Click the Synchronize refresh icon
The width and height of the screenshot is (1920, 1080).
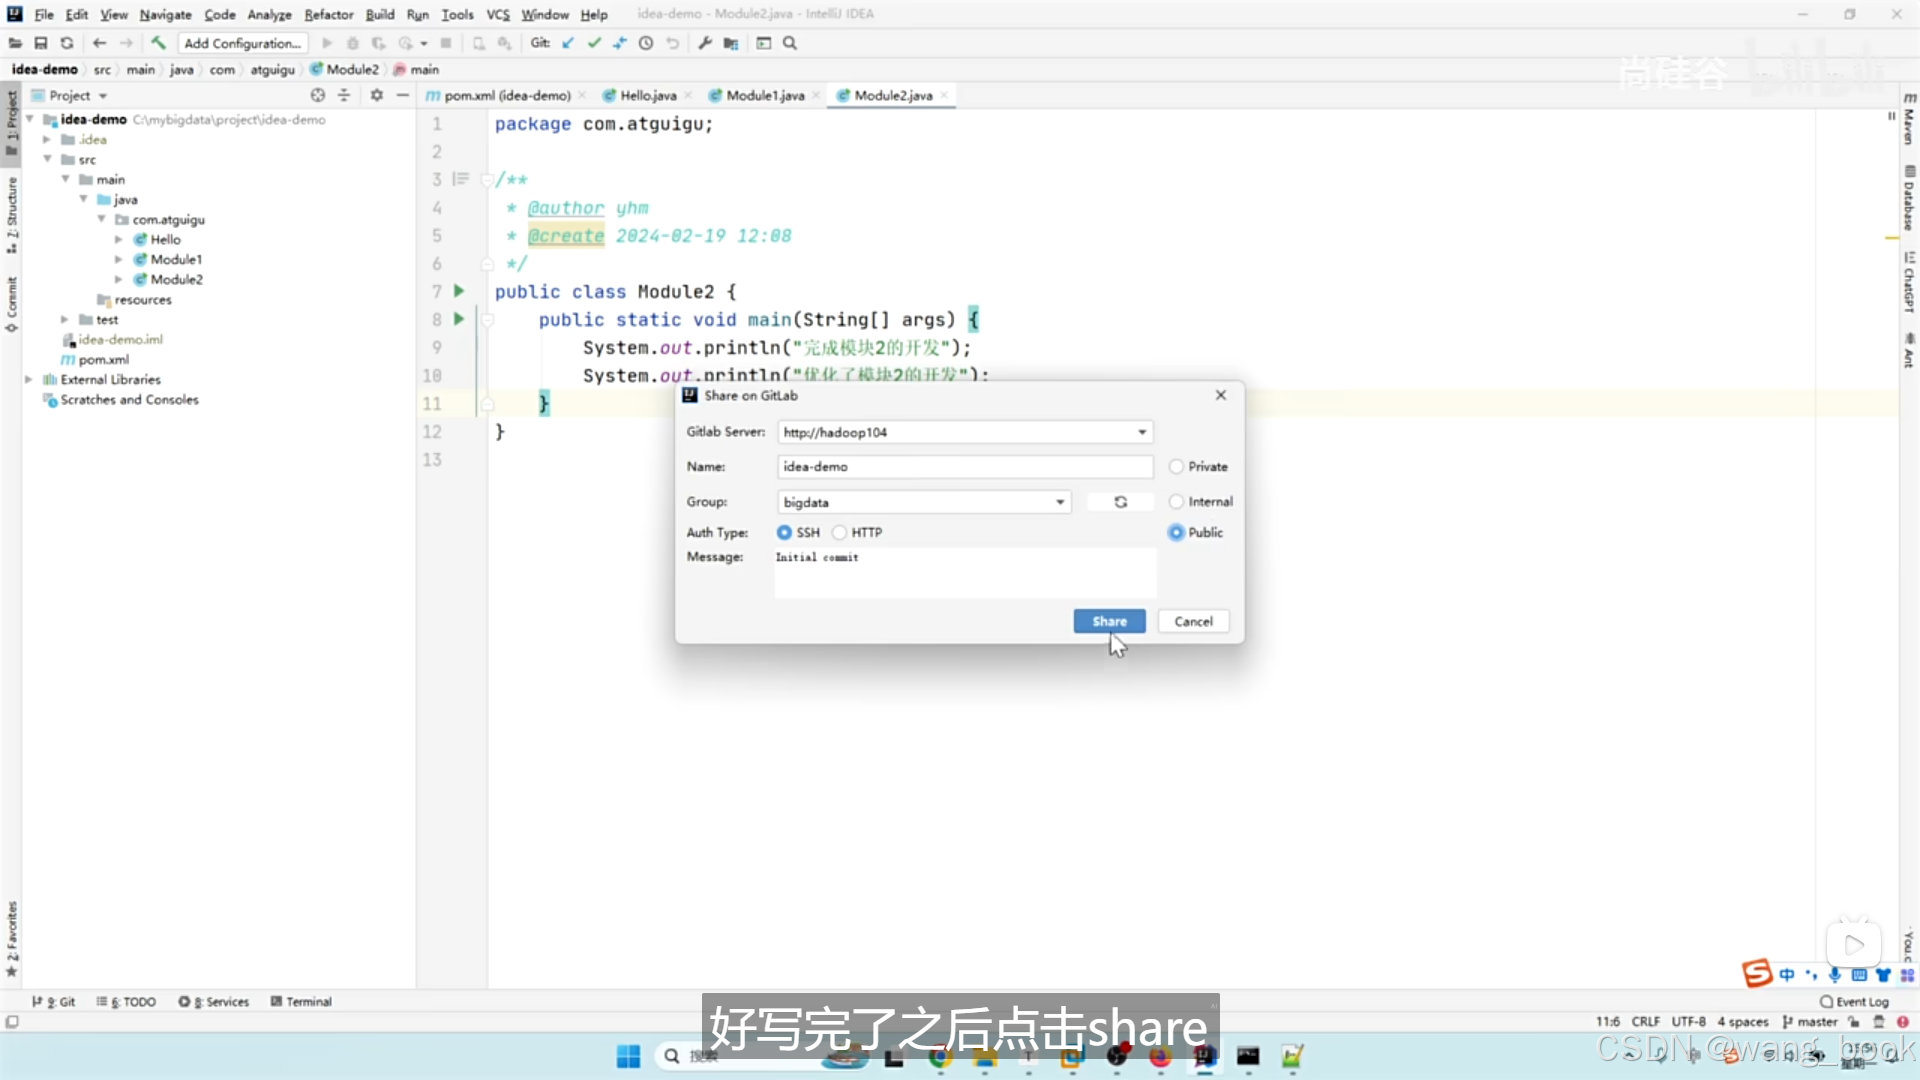(x=67, y=43)
